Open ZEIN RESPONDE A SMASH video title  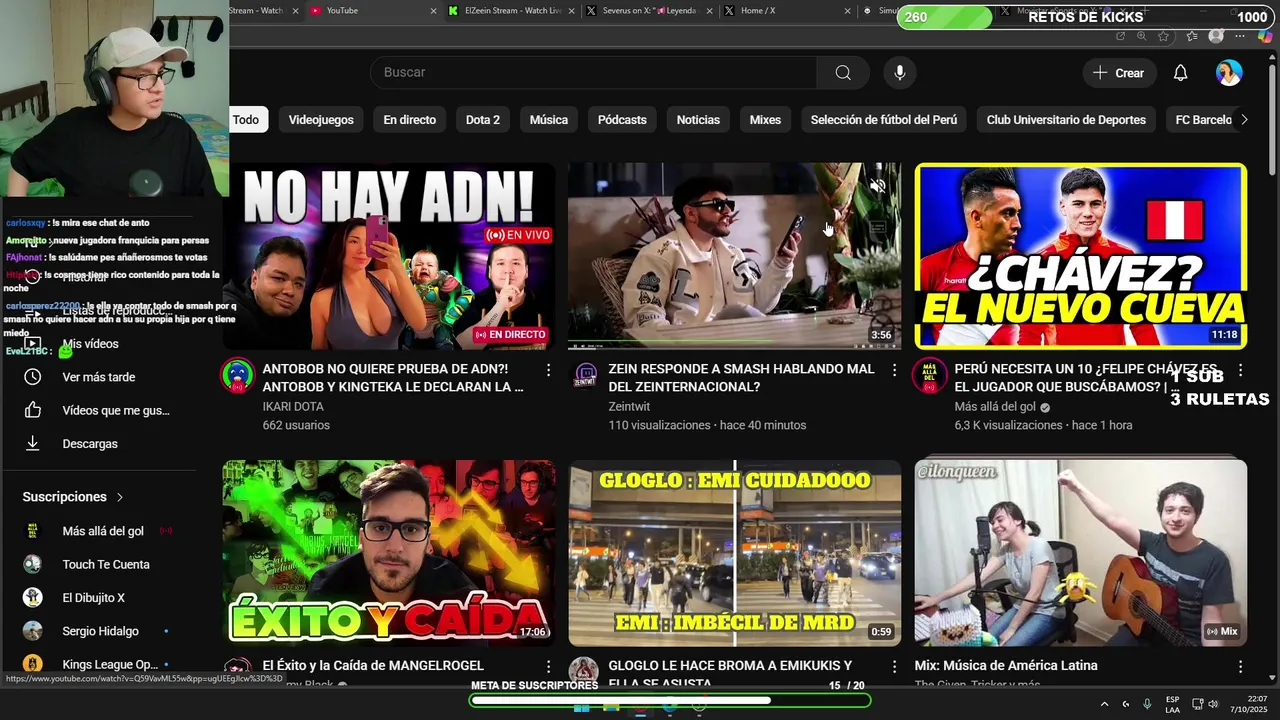coord(741,377)
